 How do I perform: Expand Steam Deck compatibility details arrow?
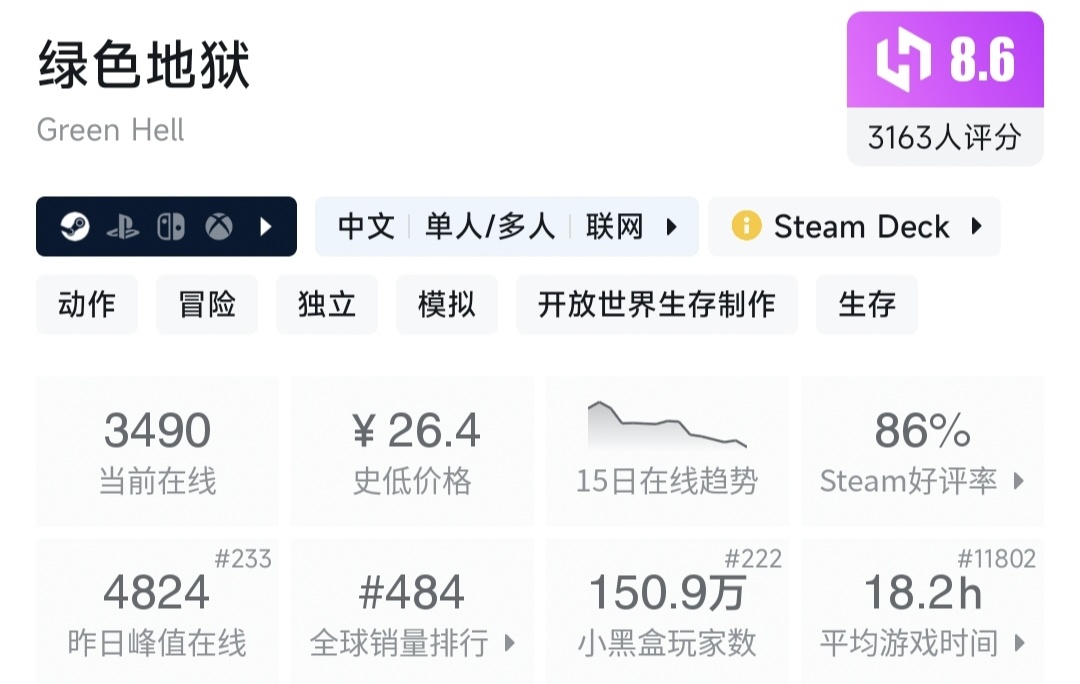[x=976, y=226]
